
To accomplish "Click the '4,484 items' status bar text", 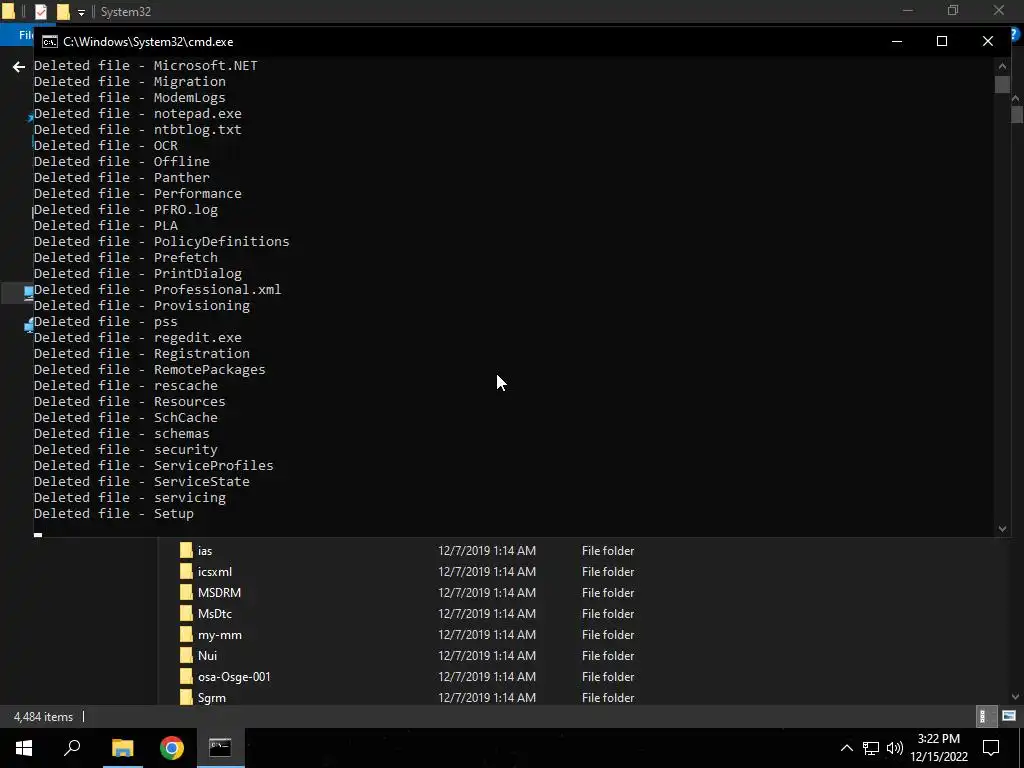I will (43, 716).
